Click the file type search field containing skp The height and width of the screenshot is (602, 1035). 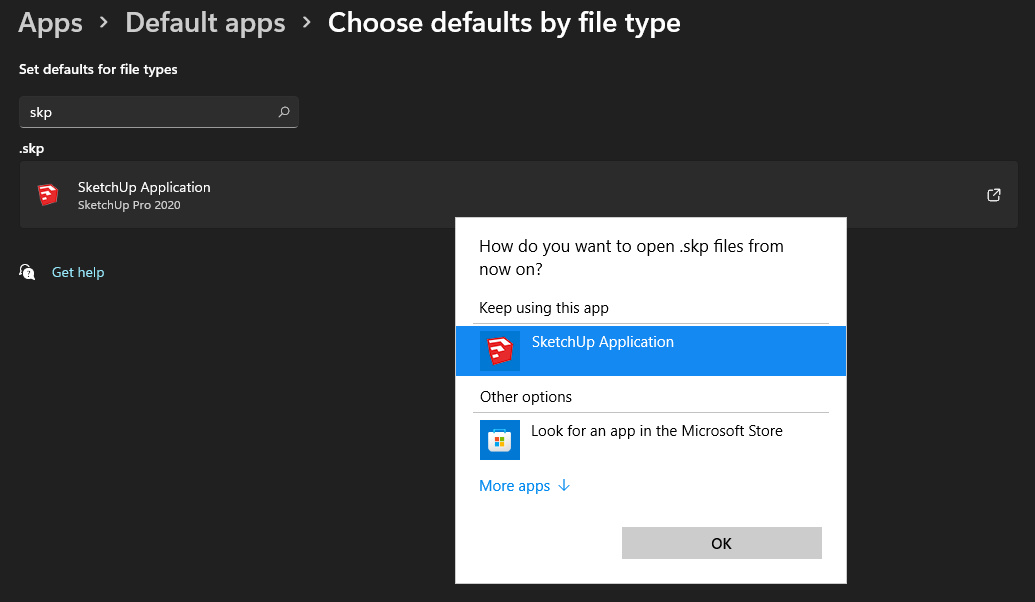tap(150, 112)
